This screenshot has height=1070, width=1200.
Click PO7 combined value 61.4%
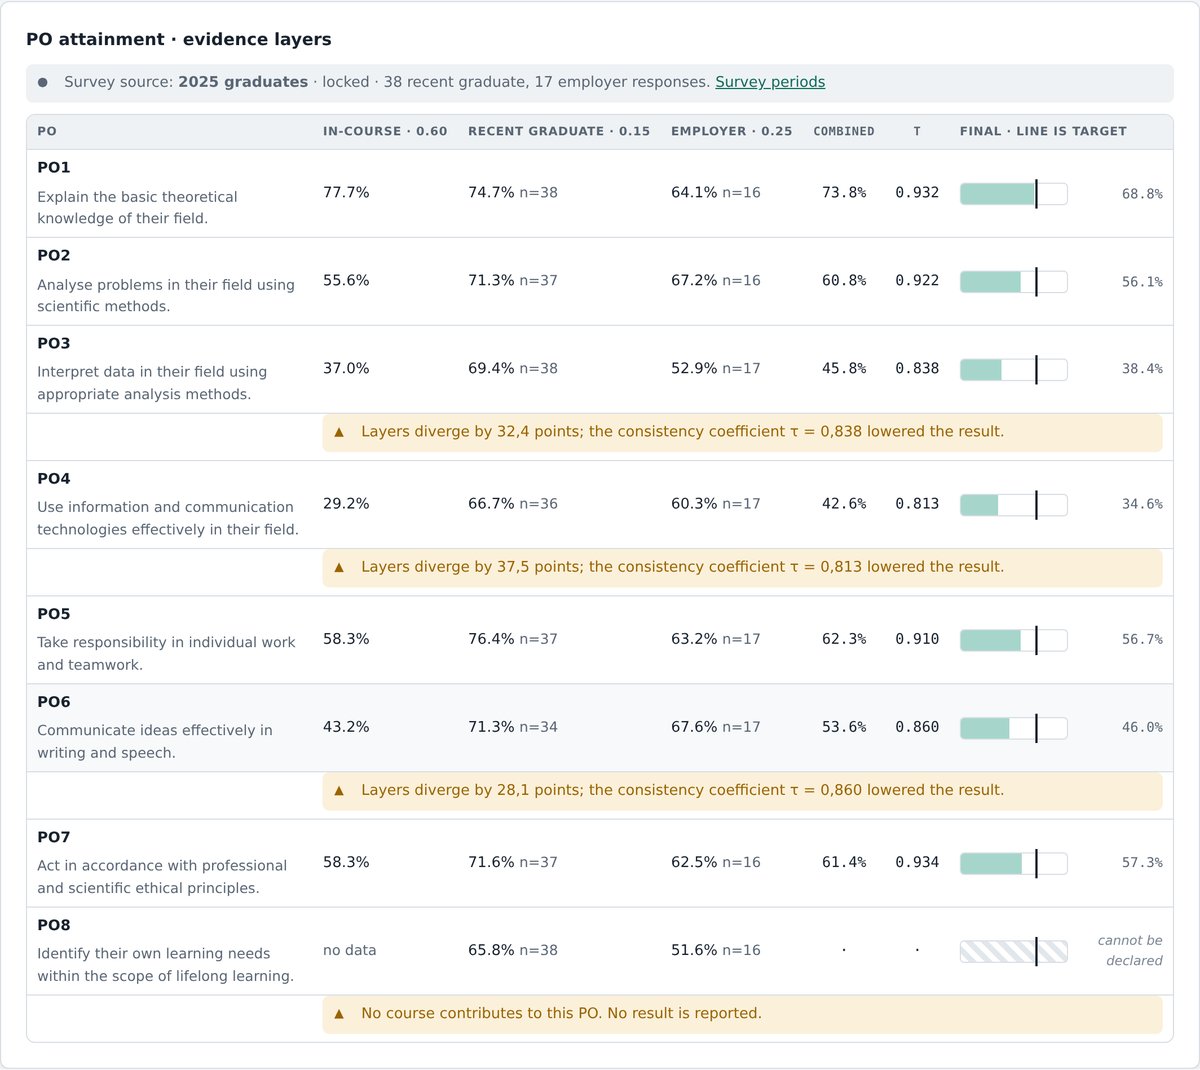click(x=844, y=862)
